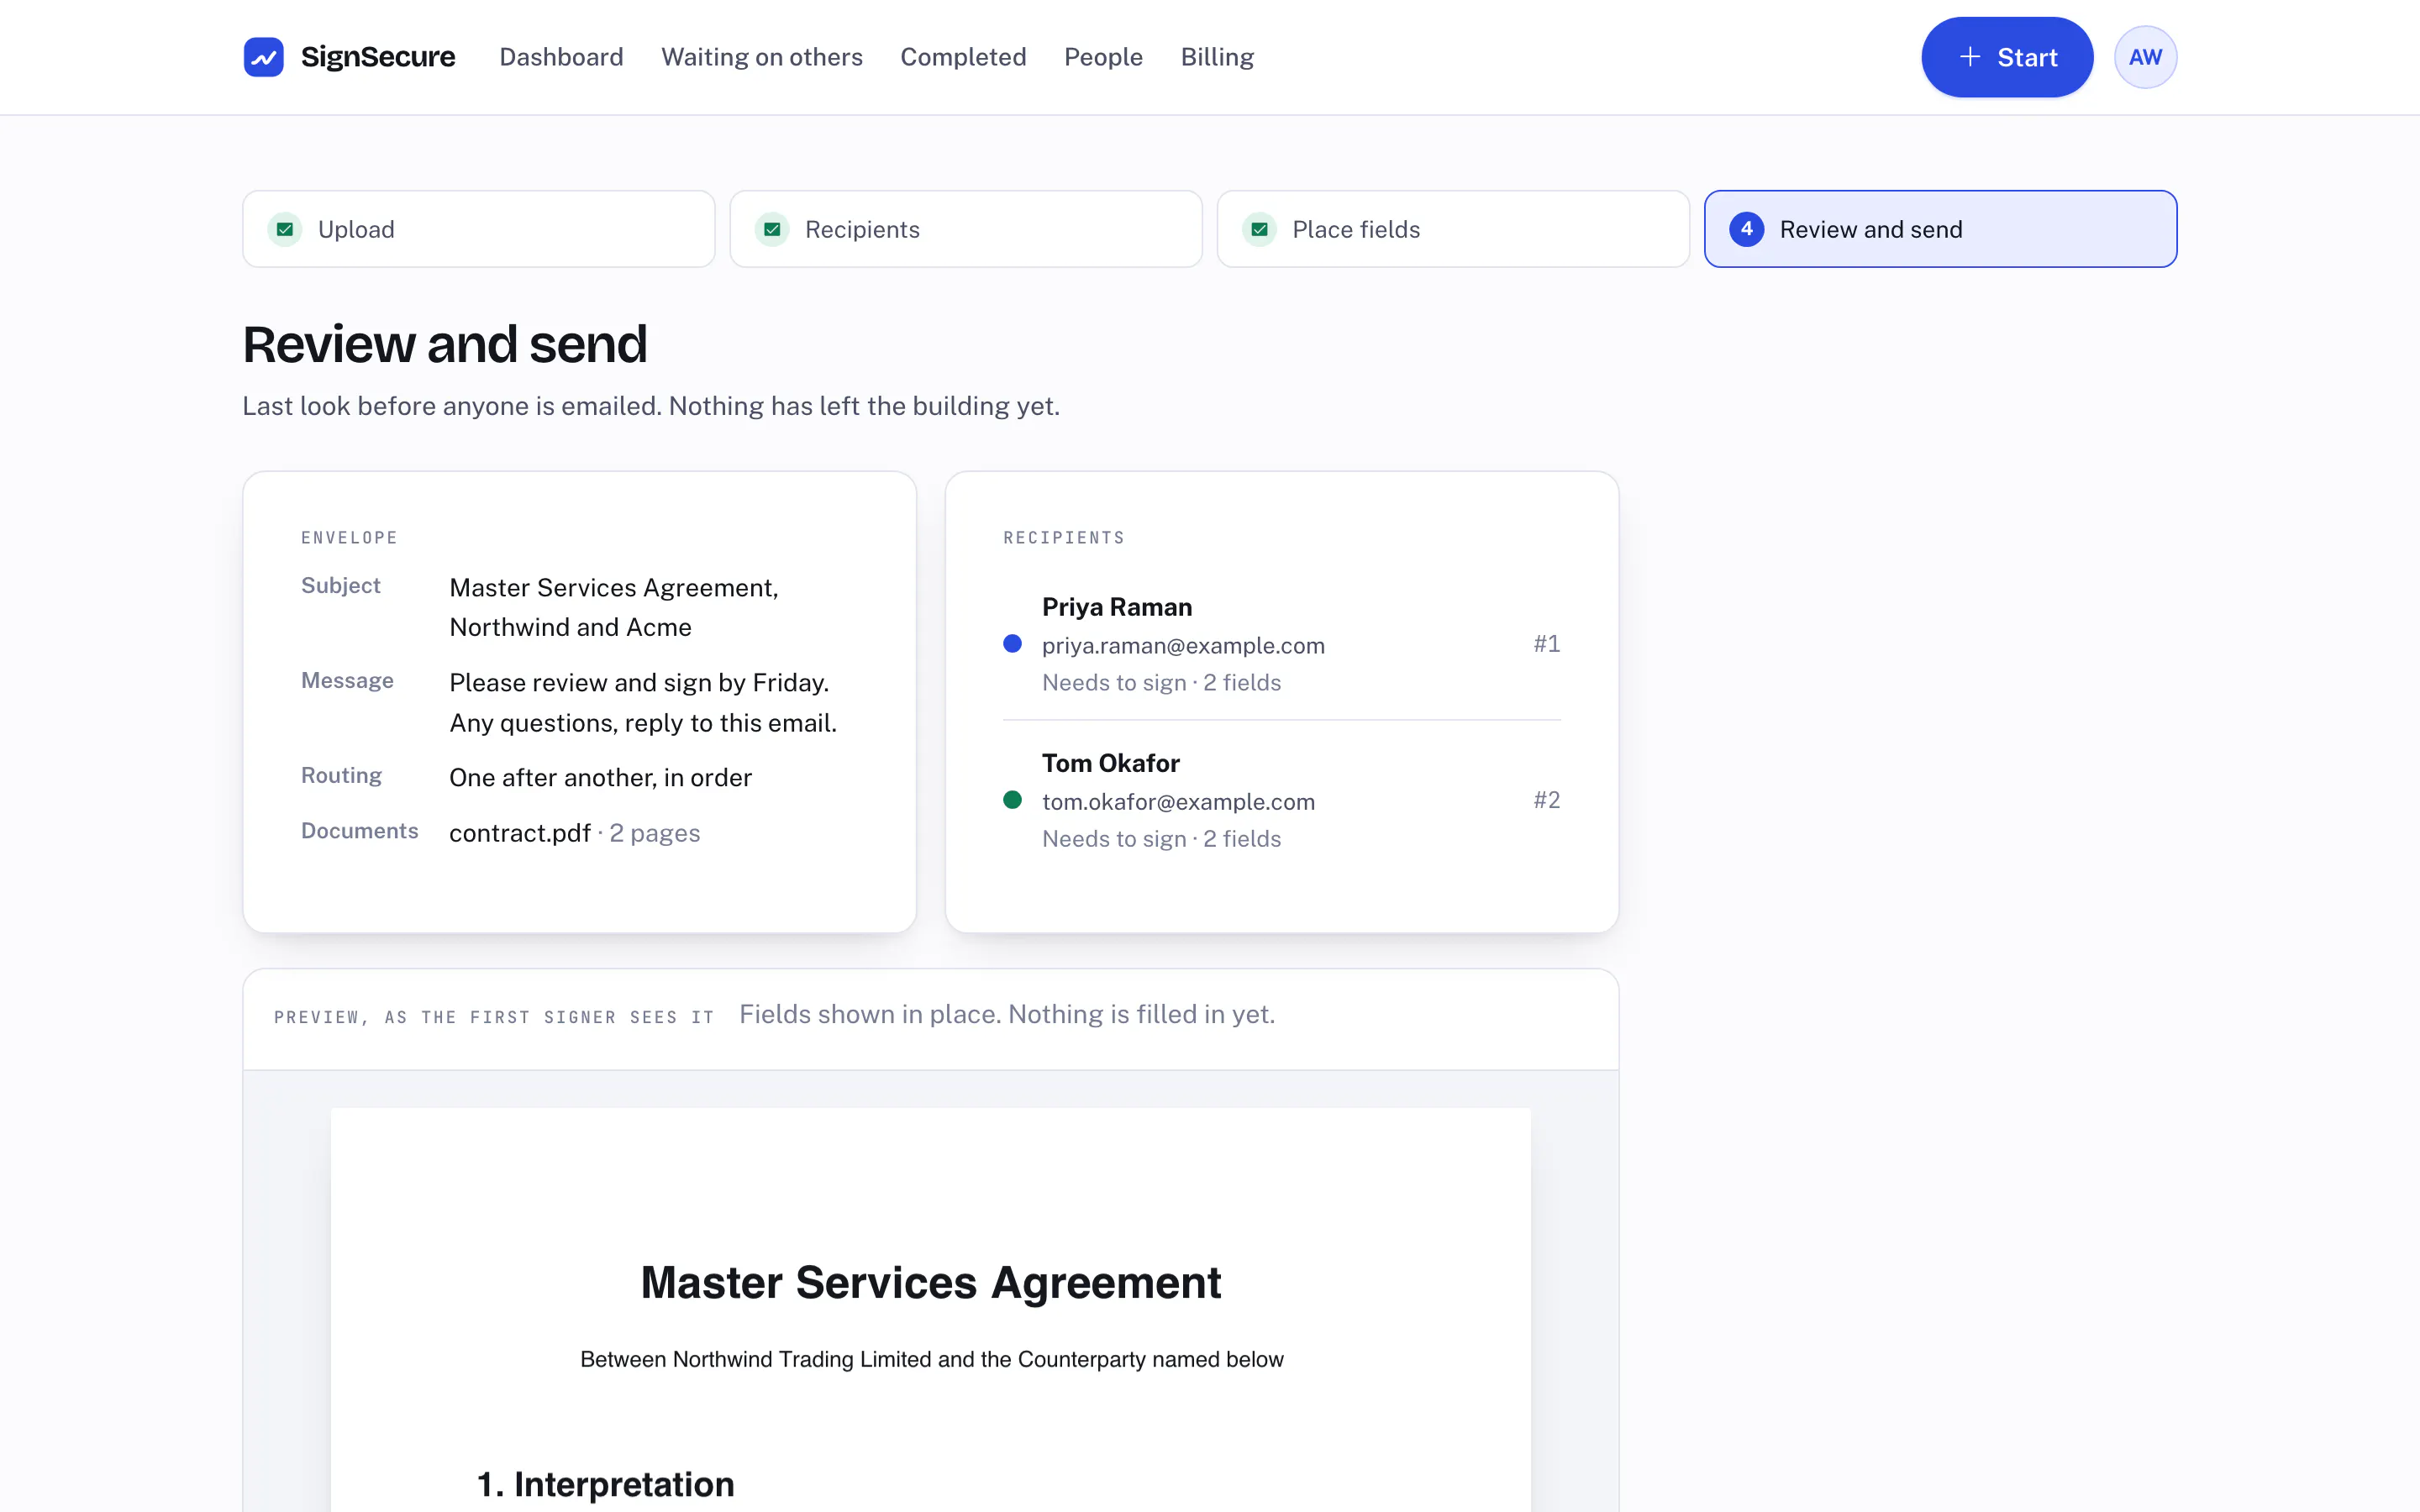This screenshot has width=2420, height=1512.
Task: Click the ENVELOPE card label
Action: point(349,538)
